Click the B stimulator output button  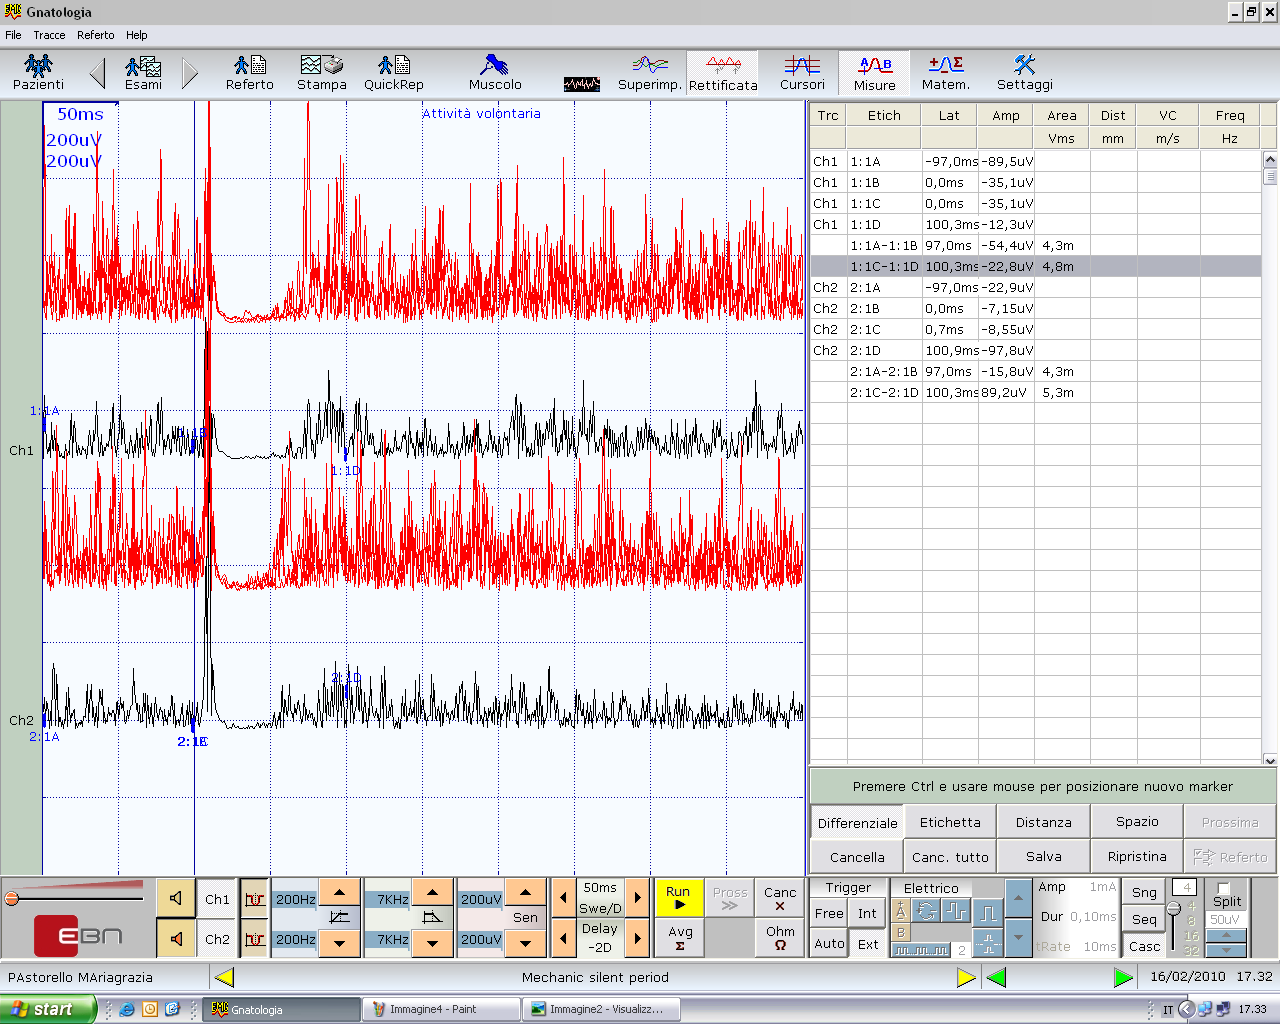click(900, 932)
